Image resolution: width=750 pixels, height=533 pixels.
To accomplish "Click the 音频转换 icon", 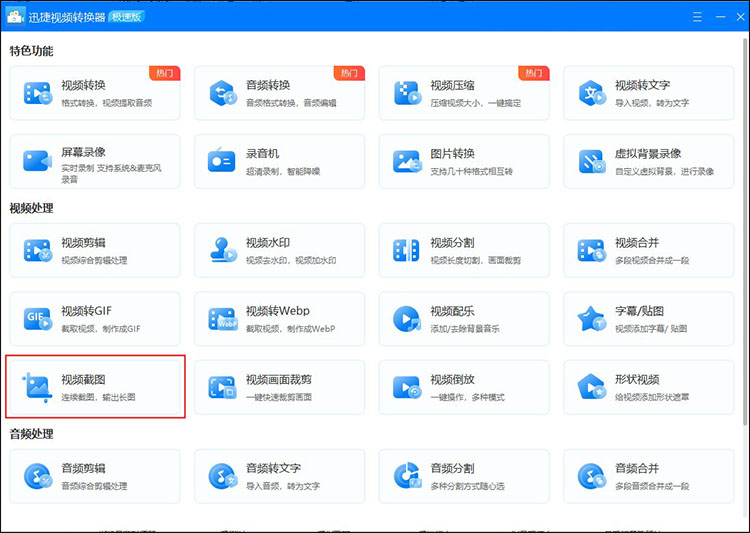I will pyautogui.click(x=223, y=93).
